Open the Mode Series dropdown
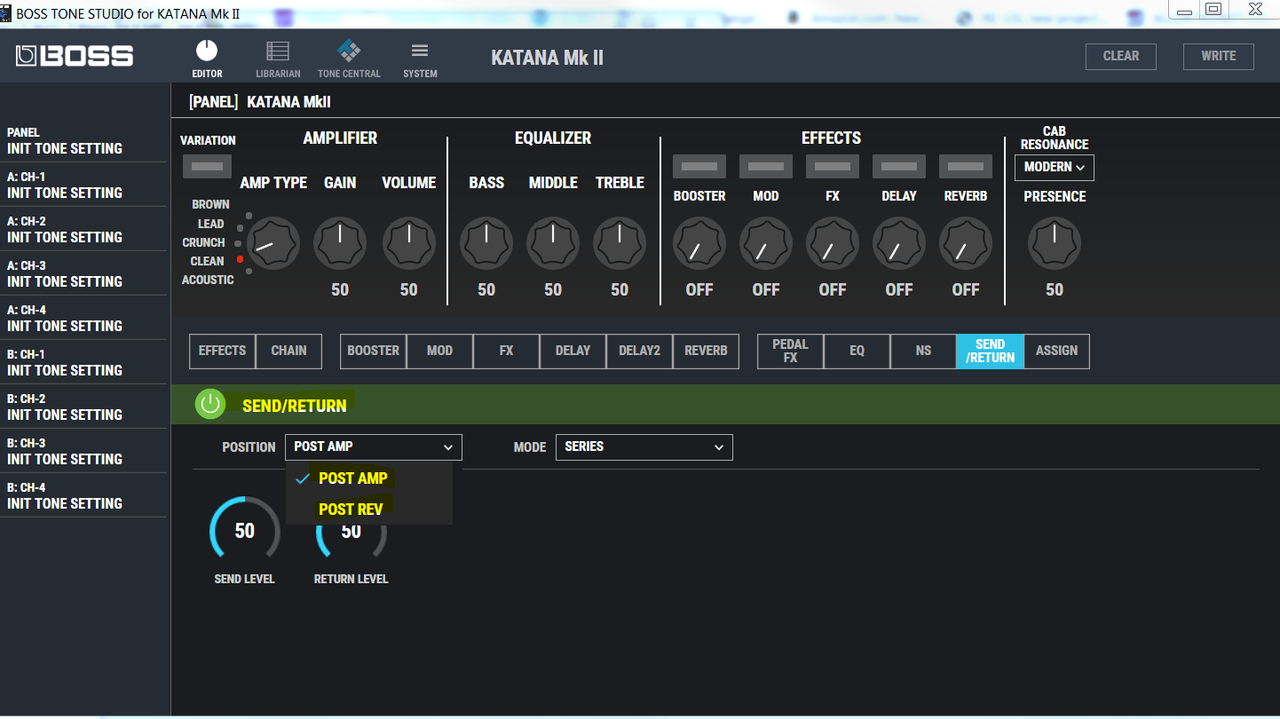Screen dimensions: 1280x719 (644, 447)
